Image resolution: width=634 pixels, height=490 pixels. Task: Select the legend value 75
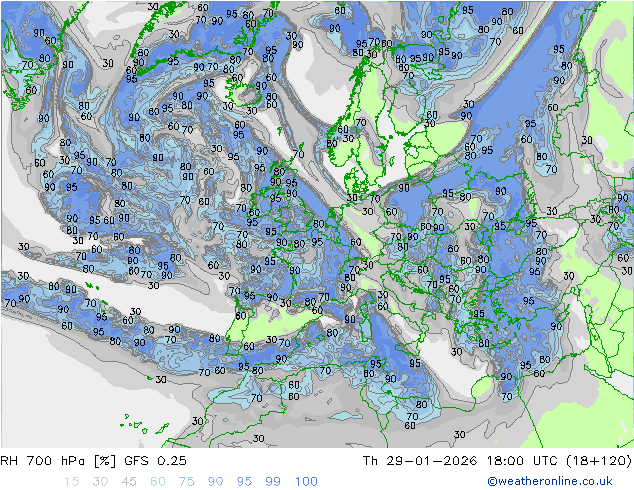(186, 482)
